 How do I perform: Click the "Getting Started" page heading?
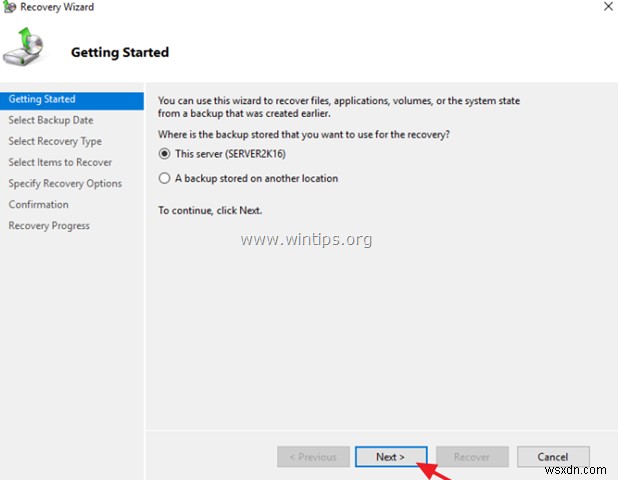[120, 52]
